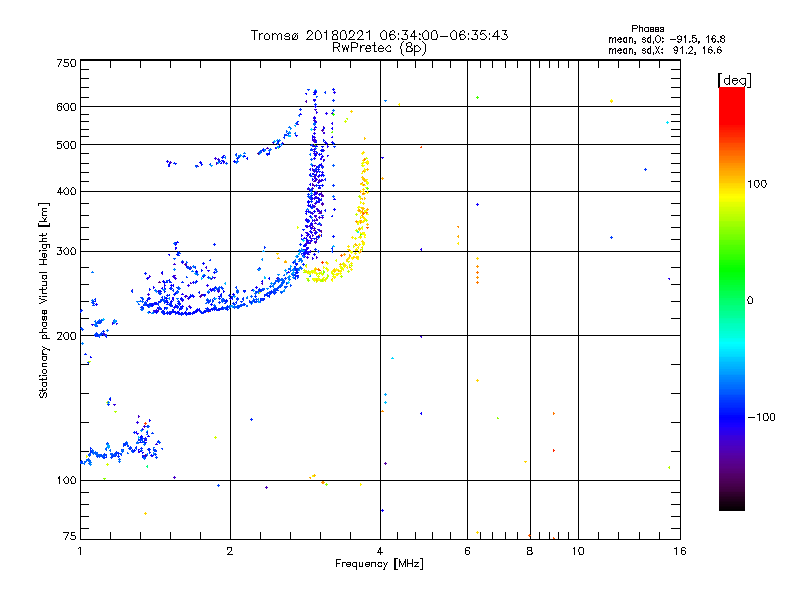Viewport: 800px width, 600px height.
Task: Click the 'Stationary phase Virtual Height [km]' axis title
Action: (x=44, y=300)
